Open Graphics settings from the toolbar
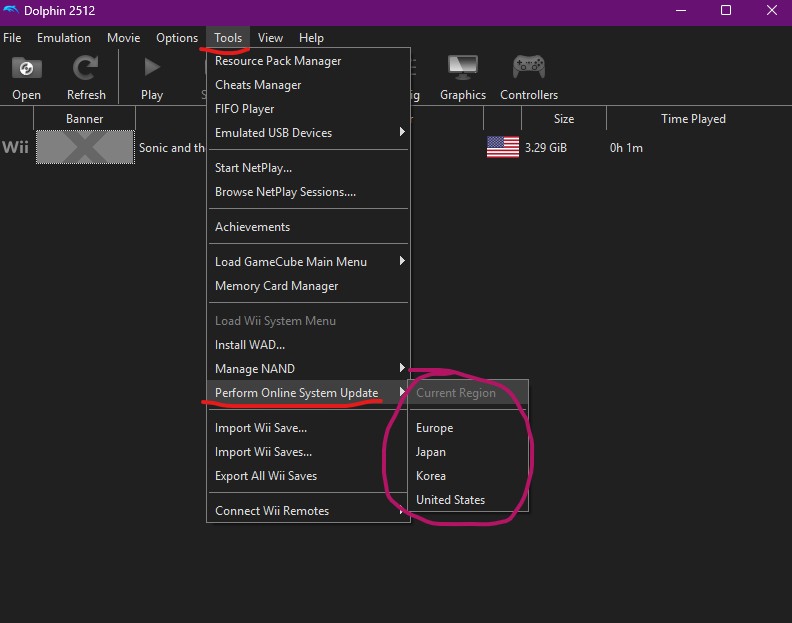The width and height of the screenshot is (792, 623). (x=462, y=69)
